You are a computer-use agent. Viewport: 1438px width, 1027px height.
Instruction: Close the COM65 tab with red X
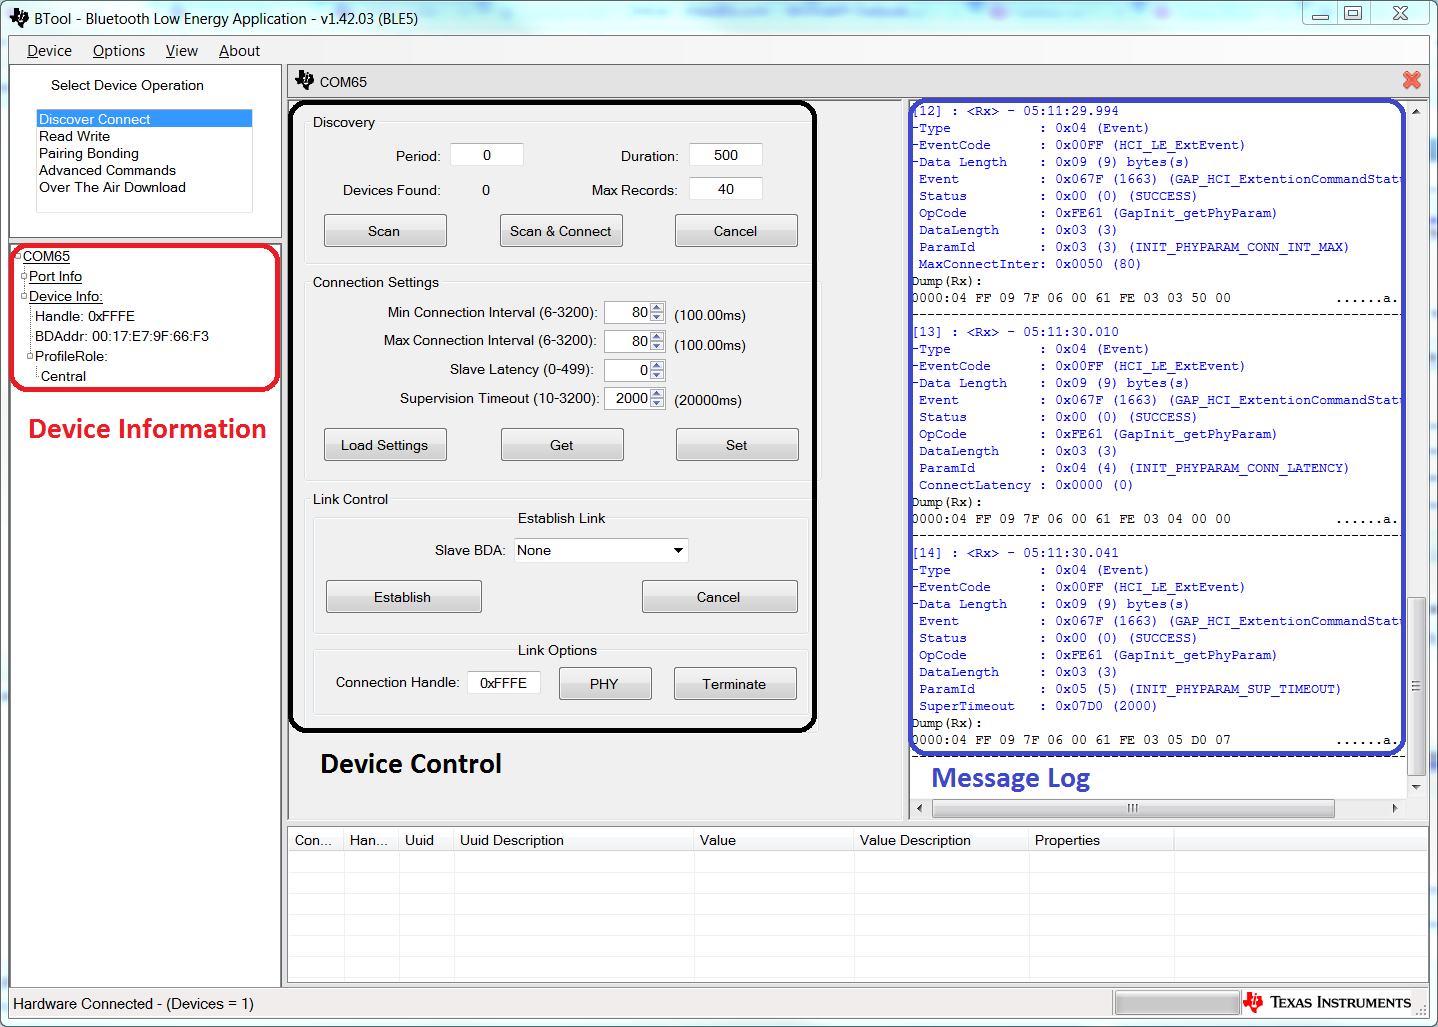(x=1411, y=81)
